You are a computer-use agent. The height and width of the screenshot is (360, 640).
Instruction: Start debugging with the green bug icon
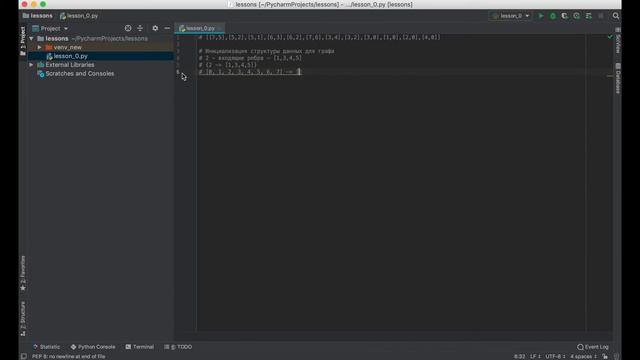pos(553,16)
